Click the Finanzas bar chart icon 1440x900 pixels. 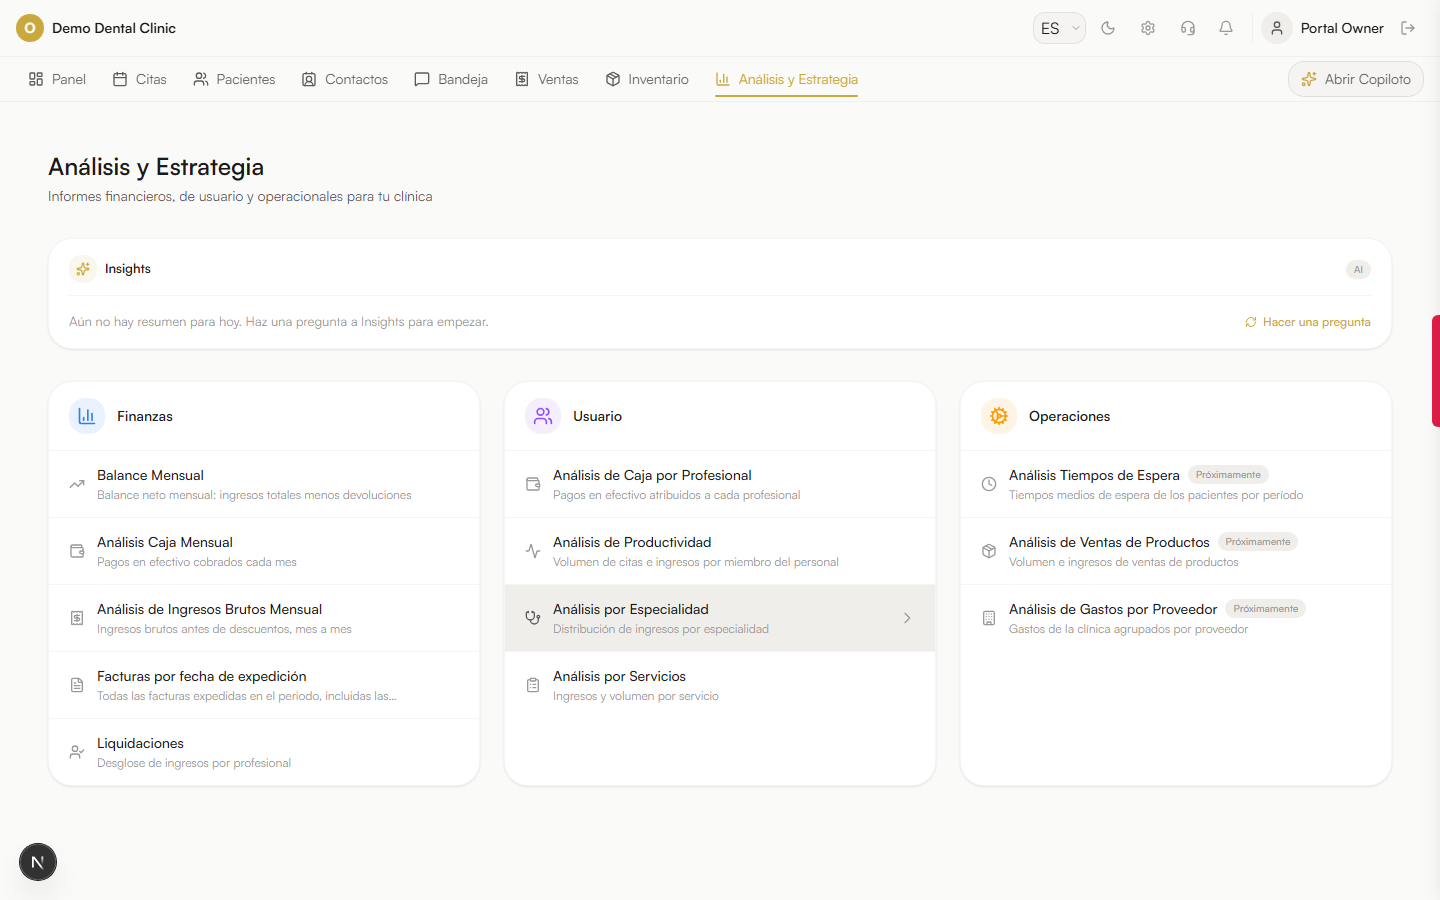coord(87,416)
